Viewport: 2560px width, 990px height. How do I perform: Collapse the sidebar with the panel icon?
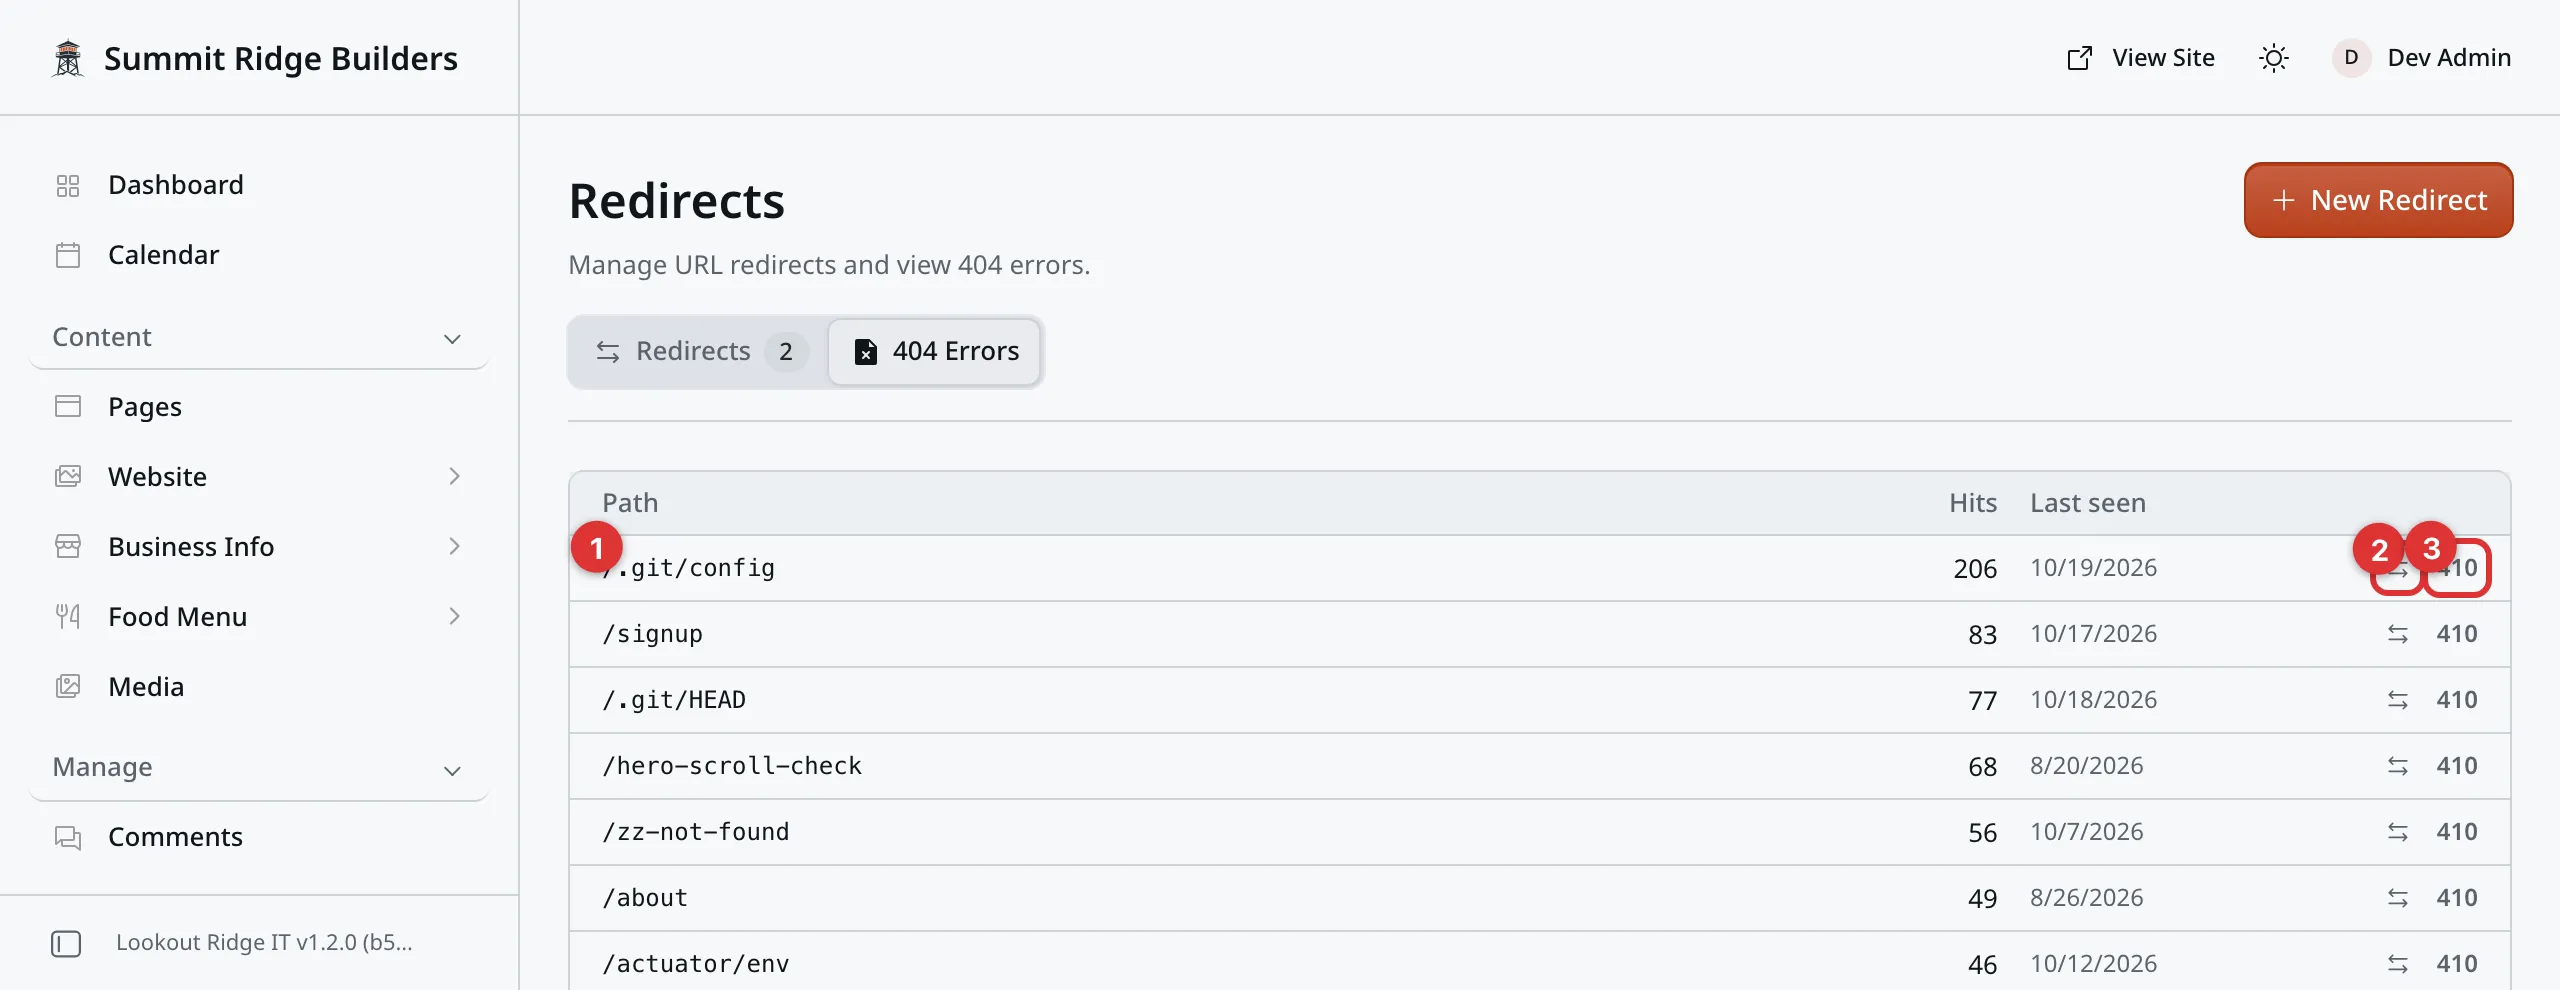(66, 943)
